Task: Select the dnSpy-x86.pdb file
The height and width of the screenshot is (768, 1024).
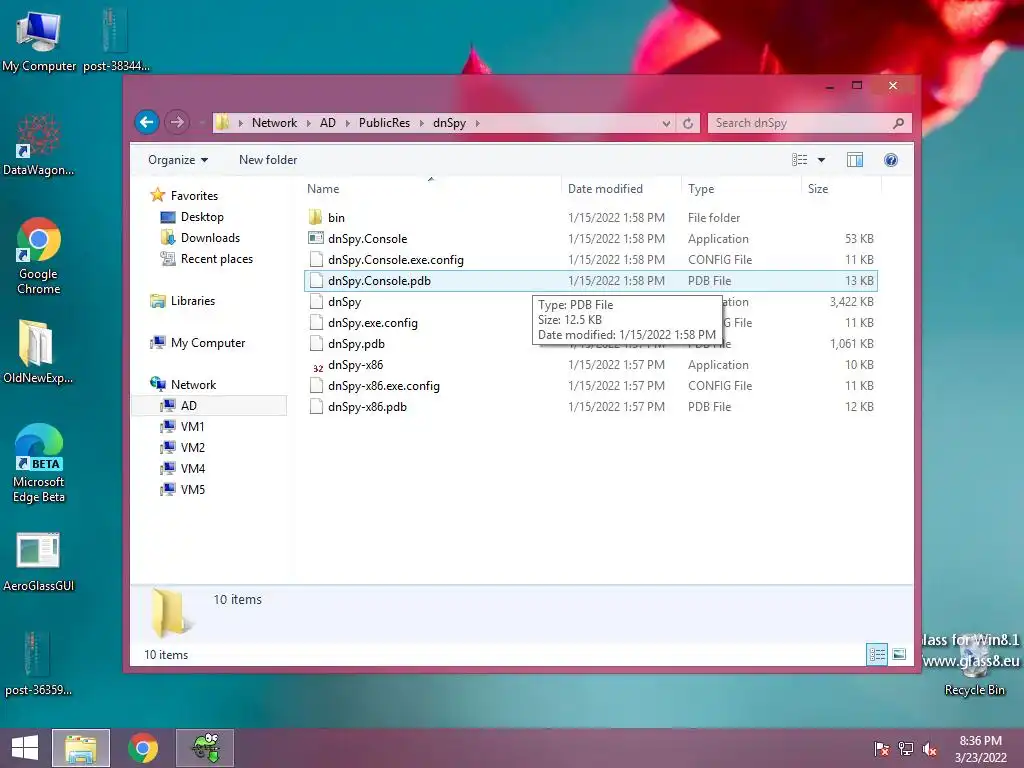Action: pyautogui.click(x=590, y=407)
